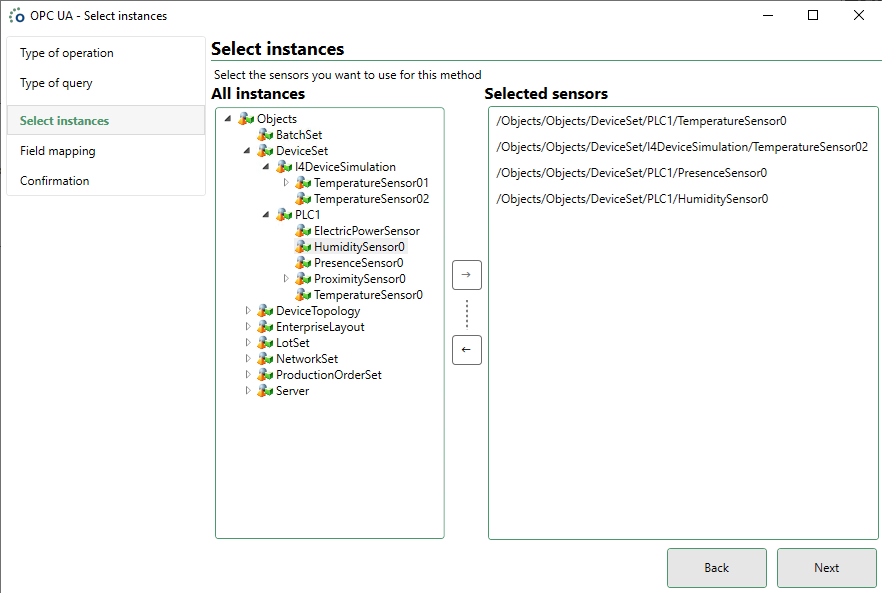882x593 pixels.
Task: Go to the Field mapping step
Action: tap(58, 151)
